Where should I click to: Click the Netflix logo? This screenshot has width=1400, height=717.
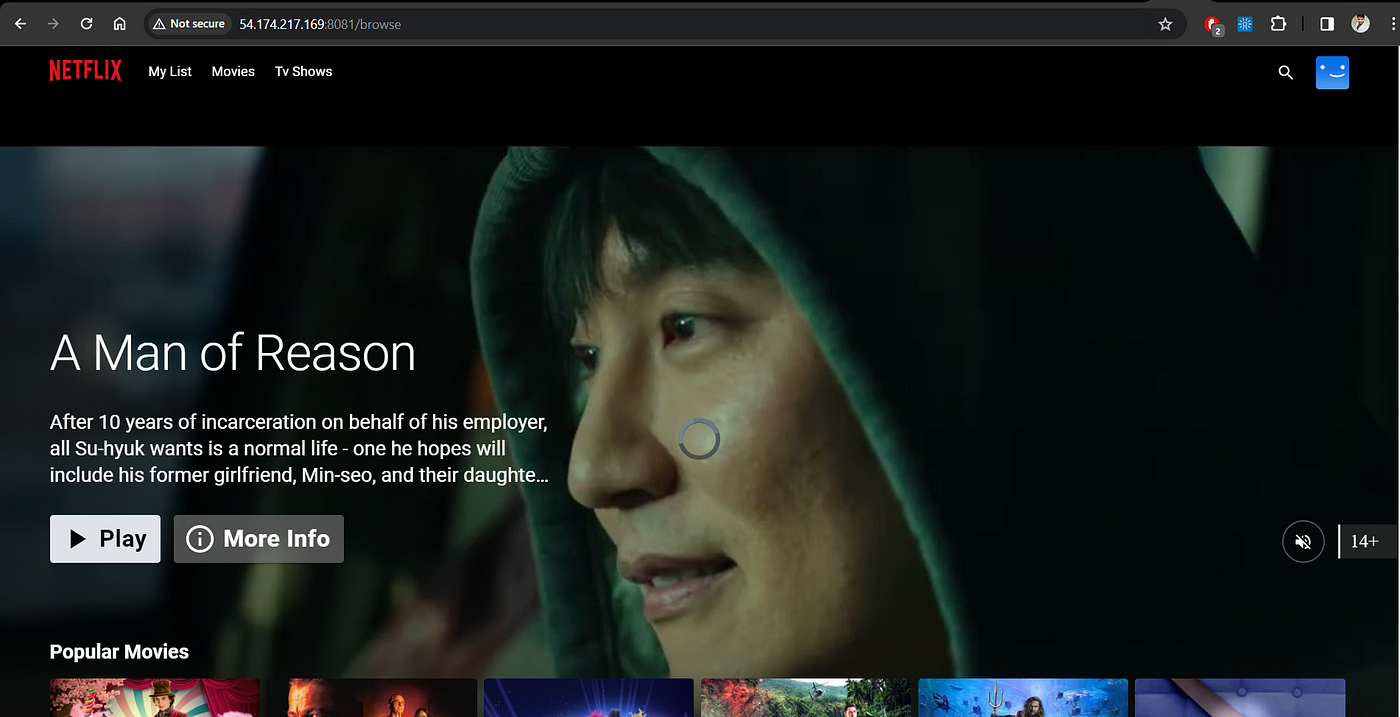pos(86,71)
